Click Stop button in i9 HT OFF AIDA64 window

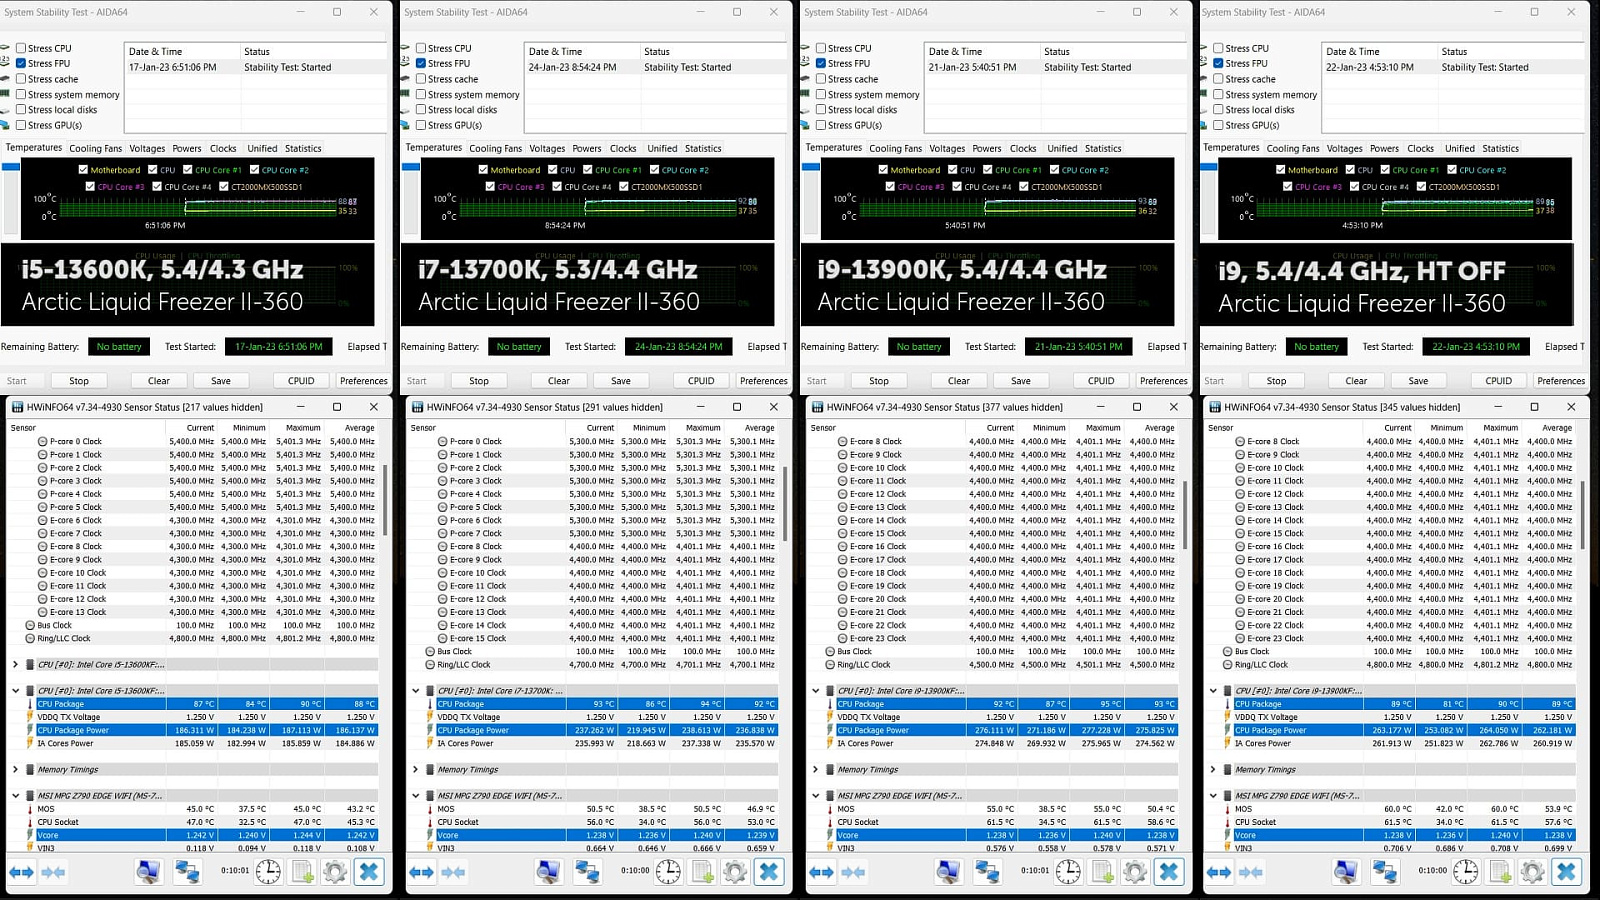(1277, 381)
